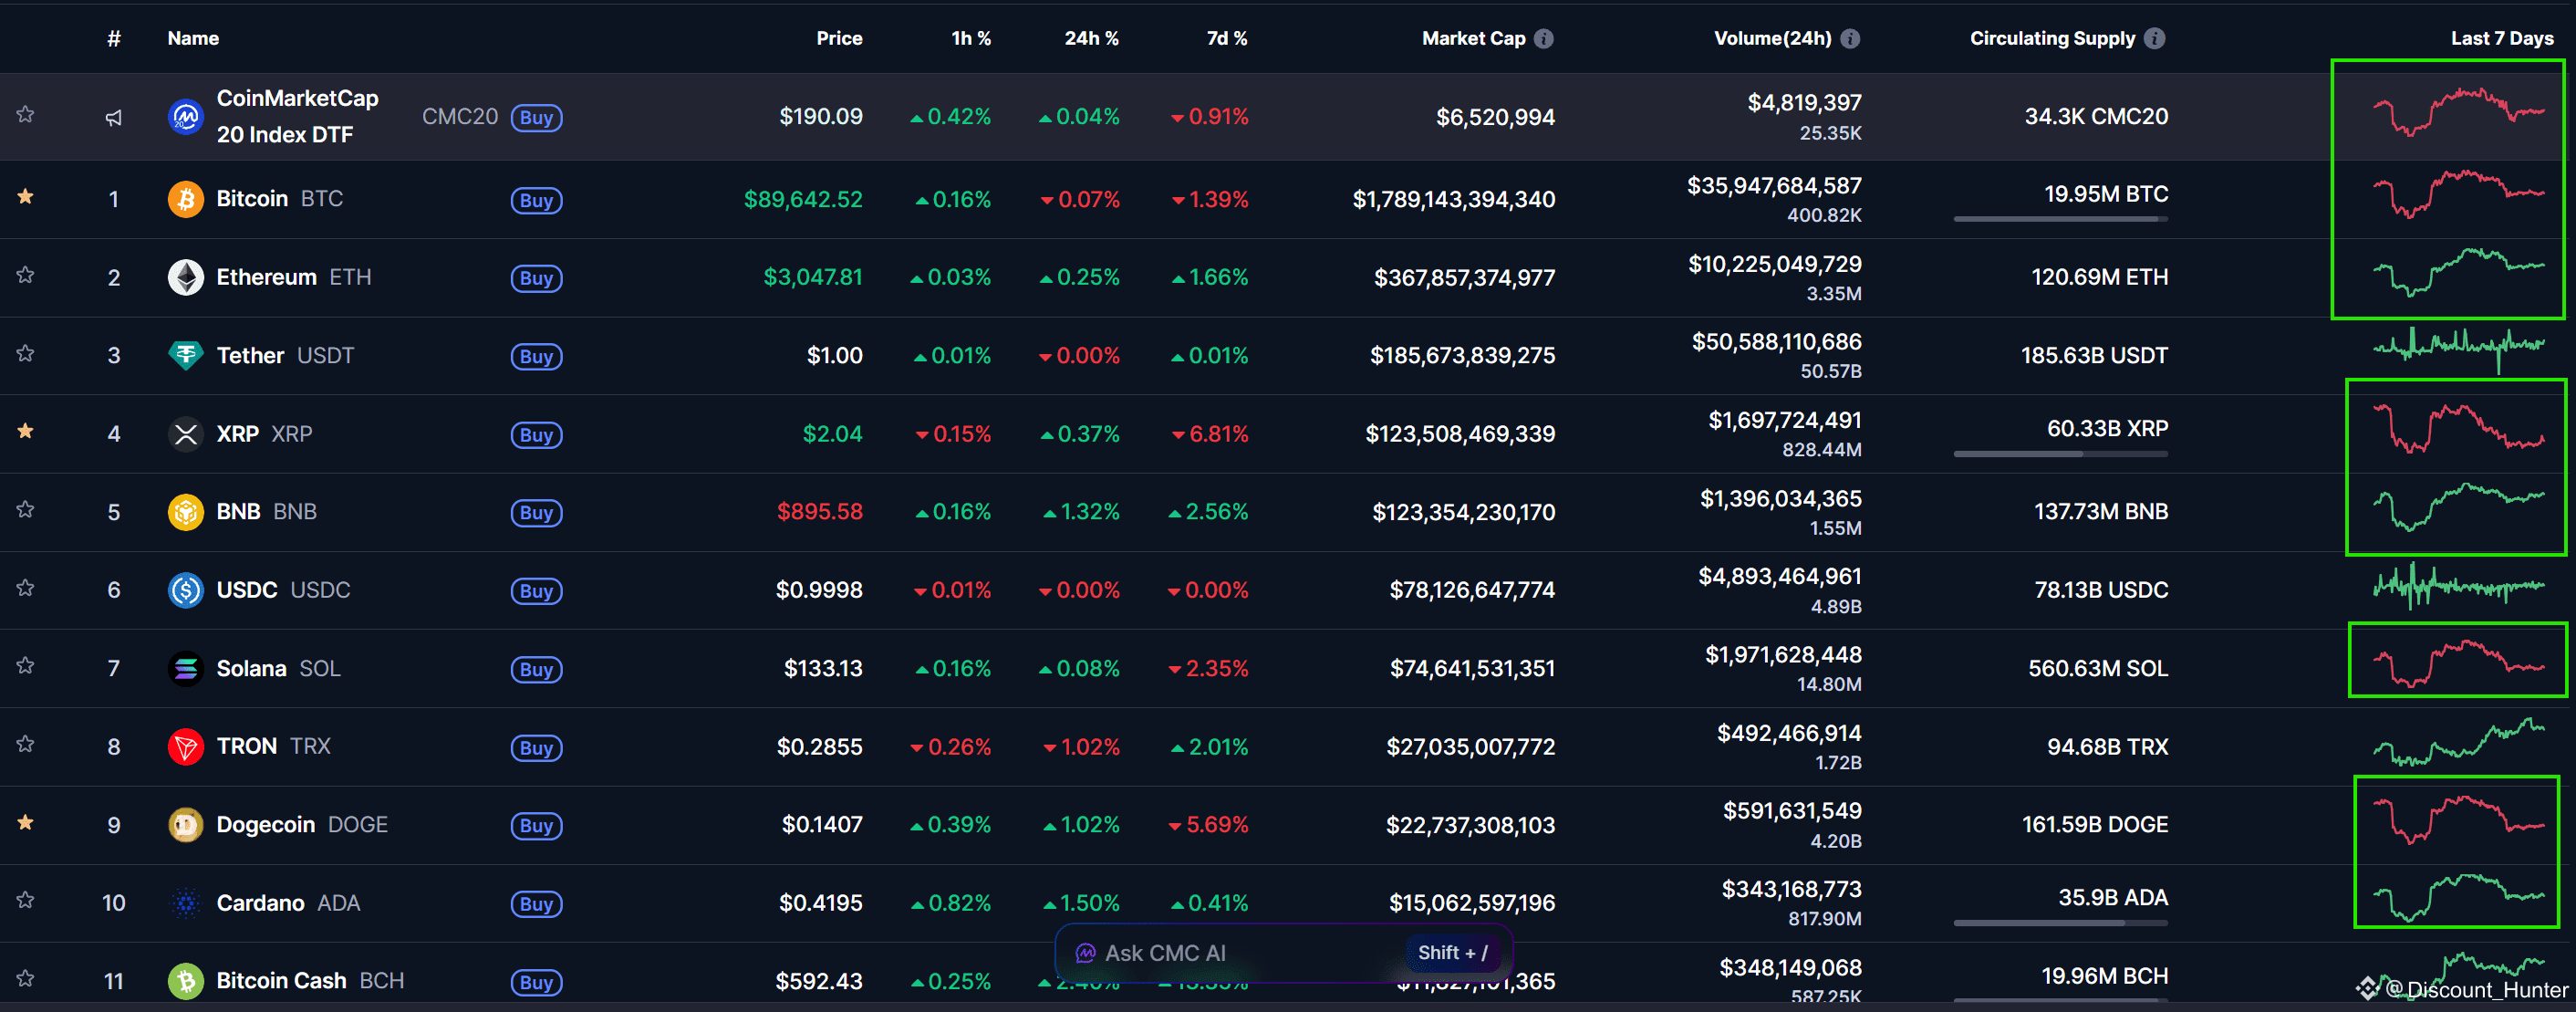The image size is (2576, 1012).
Task: Sort table by Price column
Action: [x=838, y=39]
